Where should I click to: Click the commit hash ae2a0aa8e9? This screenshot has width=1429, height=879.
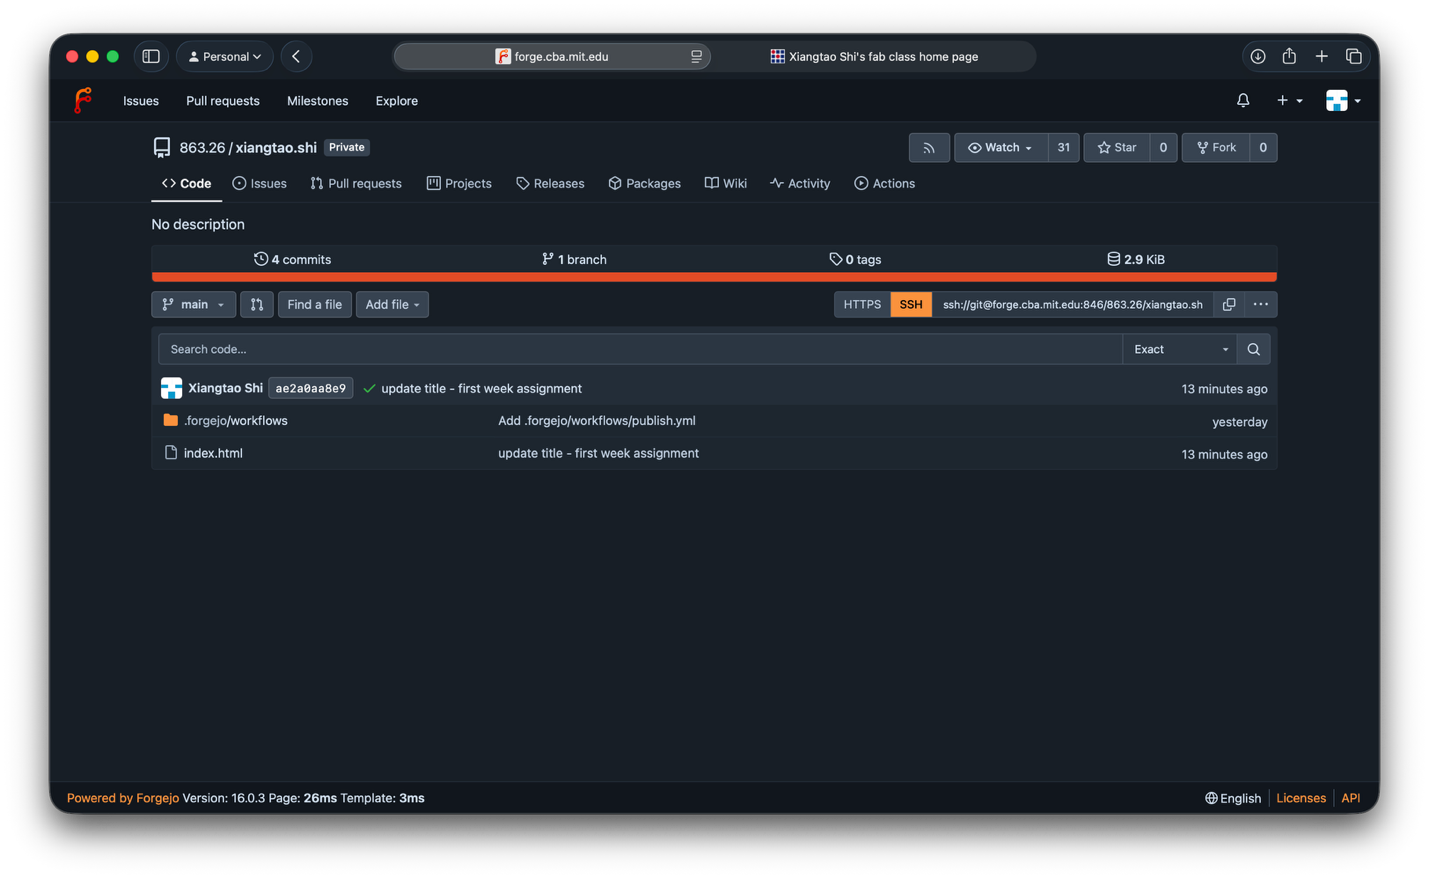coord(311,388)
